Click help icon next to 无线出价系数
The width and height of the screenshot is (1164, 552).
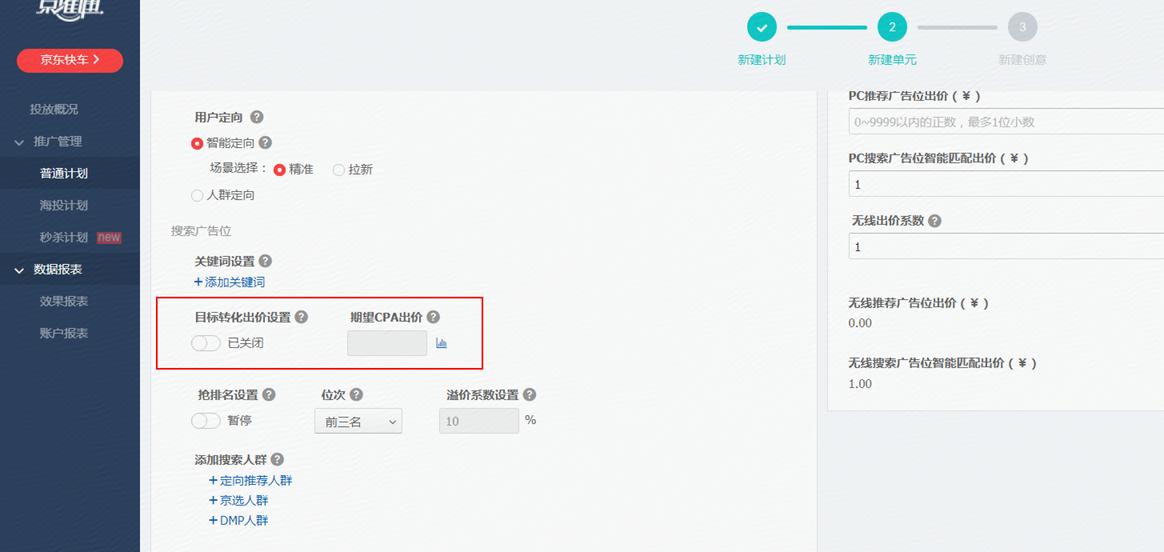[935, 221]
